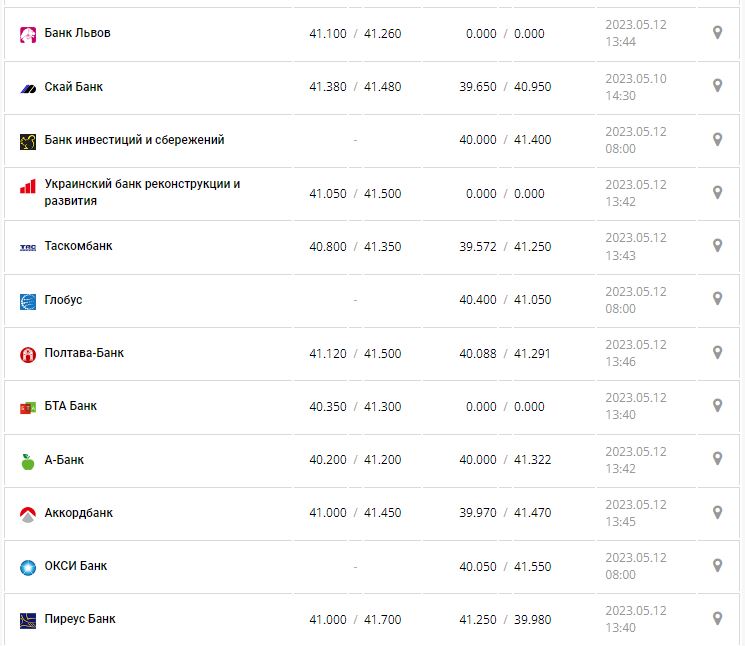Open Банк инвестиций и сбережений link

point(134,140)
